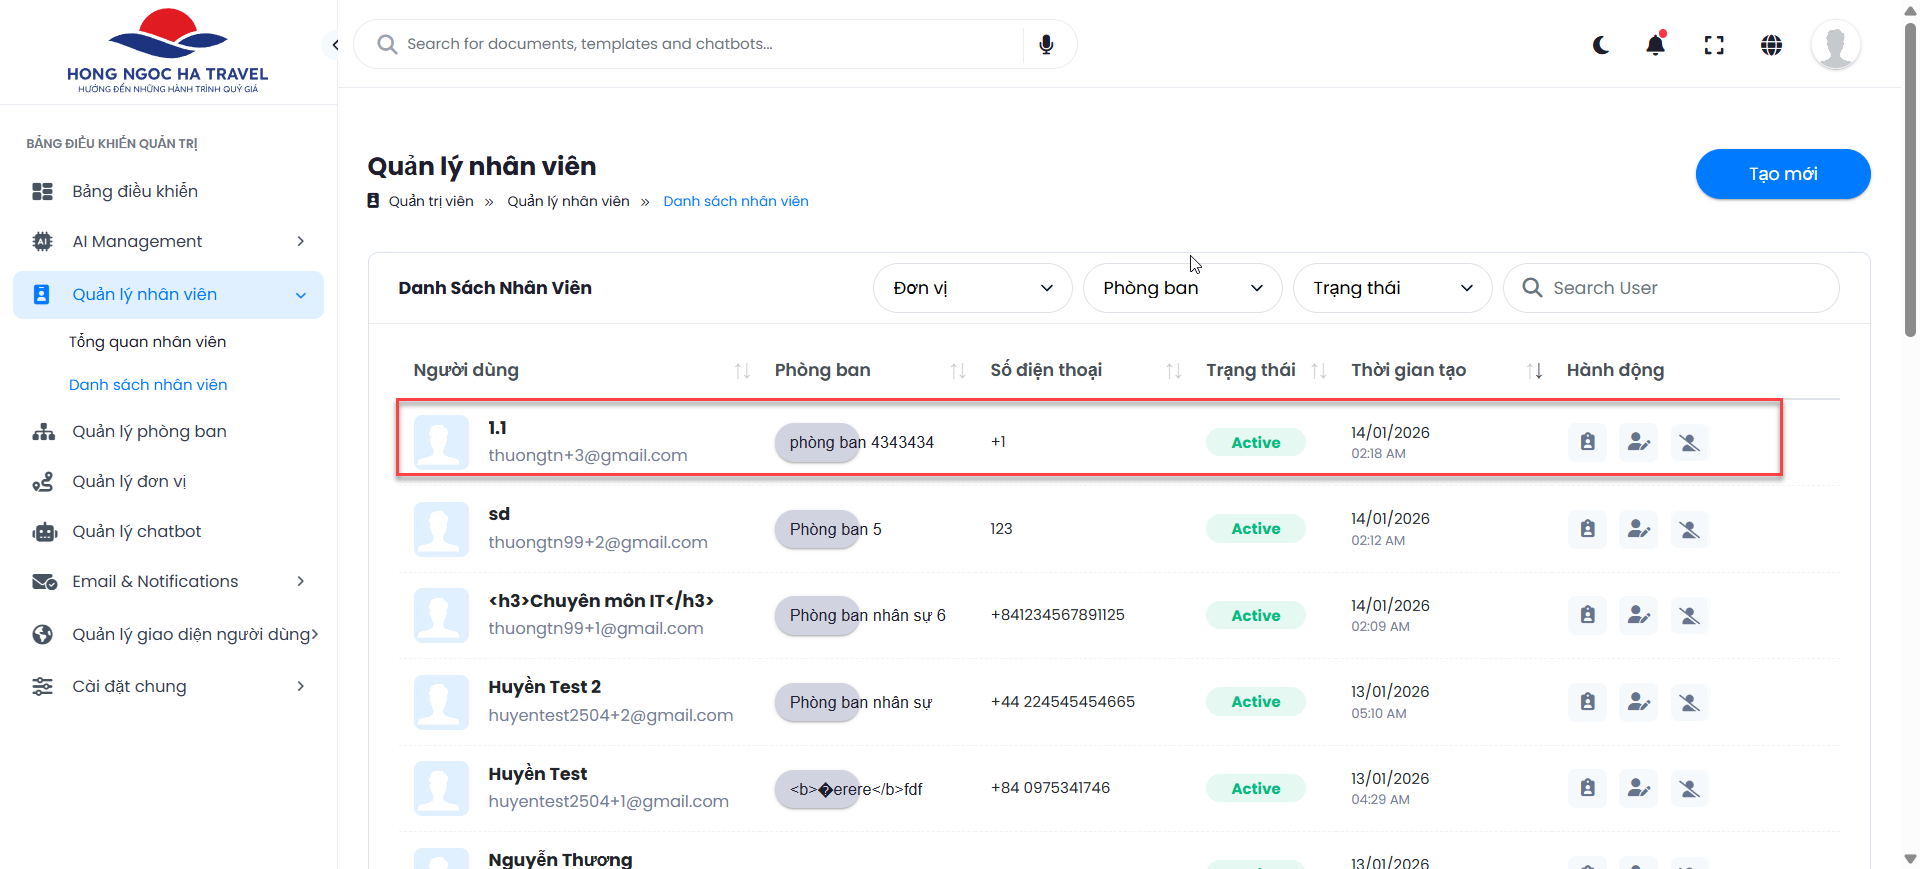Viewport: 1920px width, 869px height.
Task: Sort the table by Người dùng column
Action: [x=742, y=371]
